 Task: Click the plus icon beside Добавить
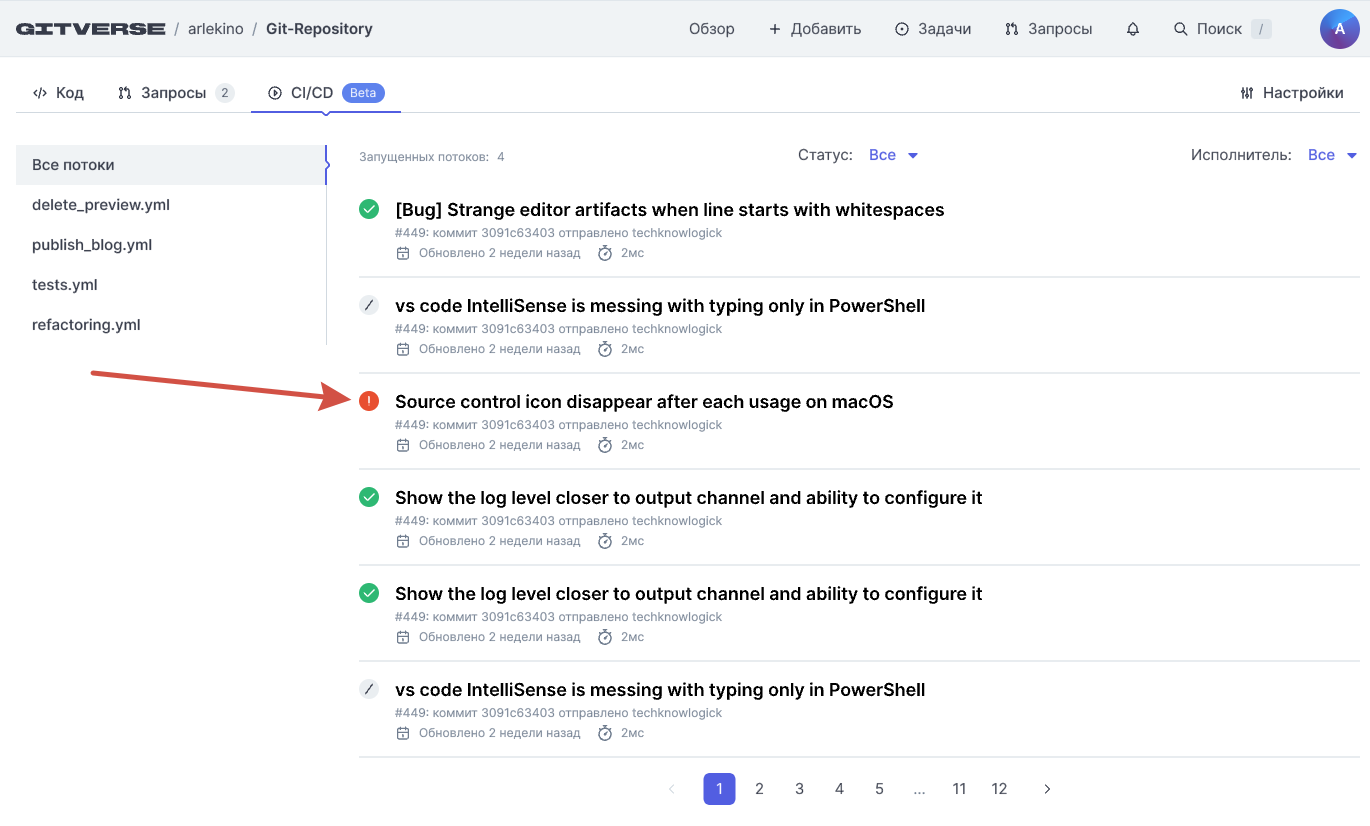[x=774, y=29]
